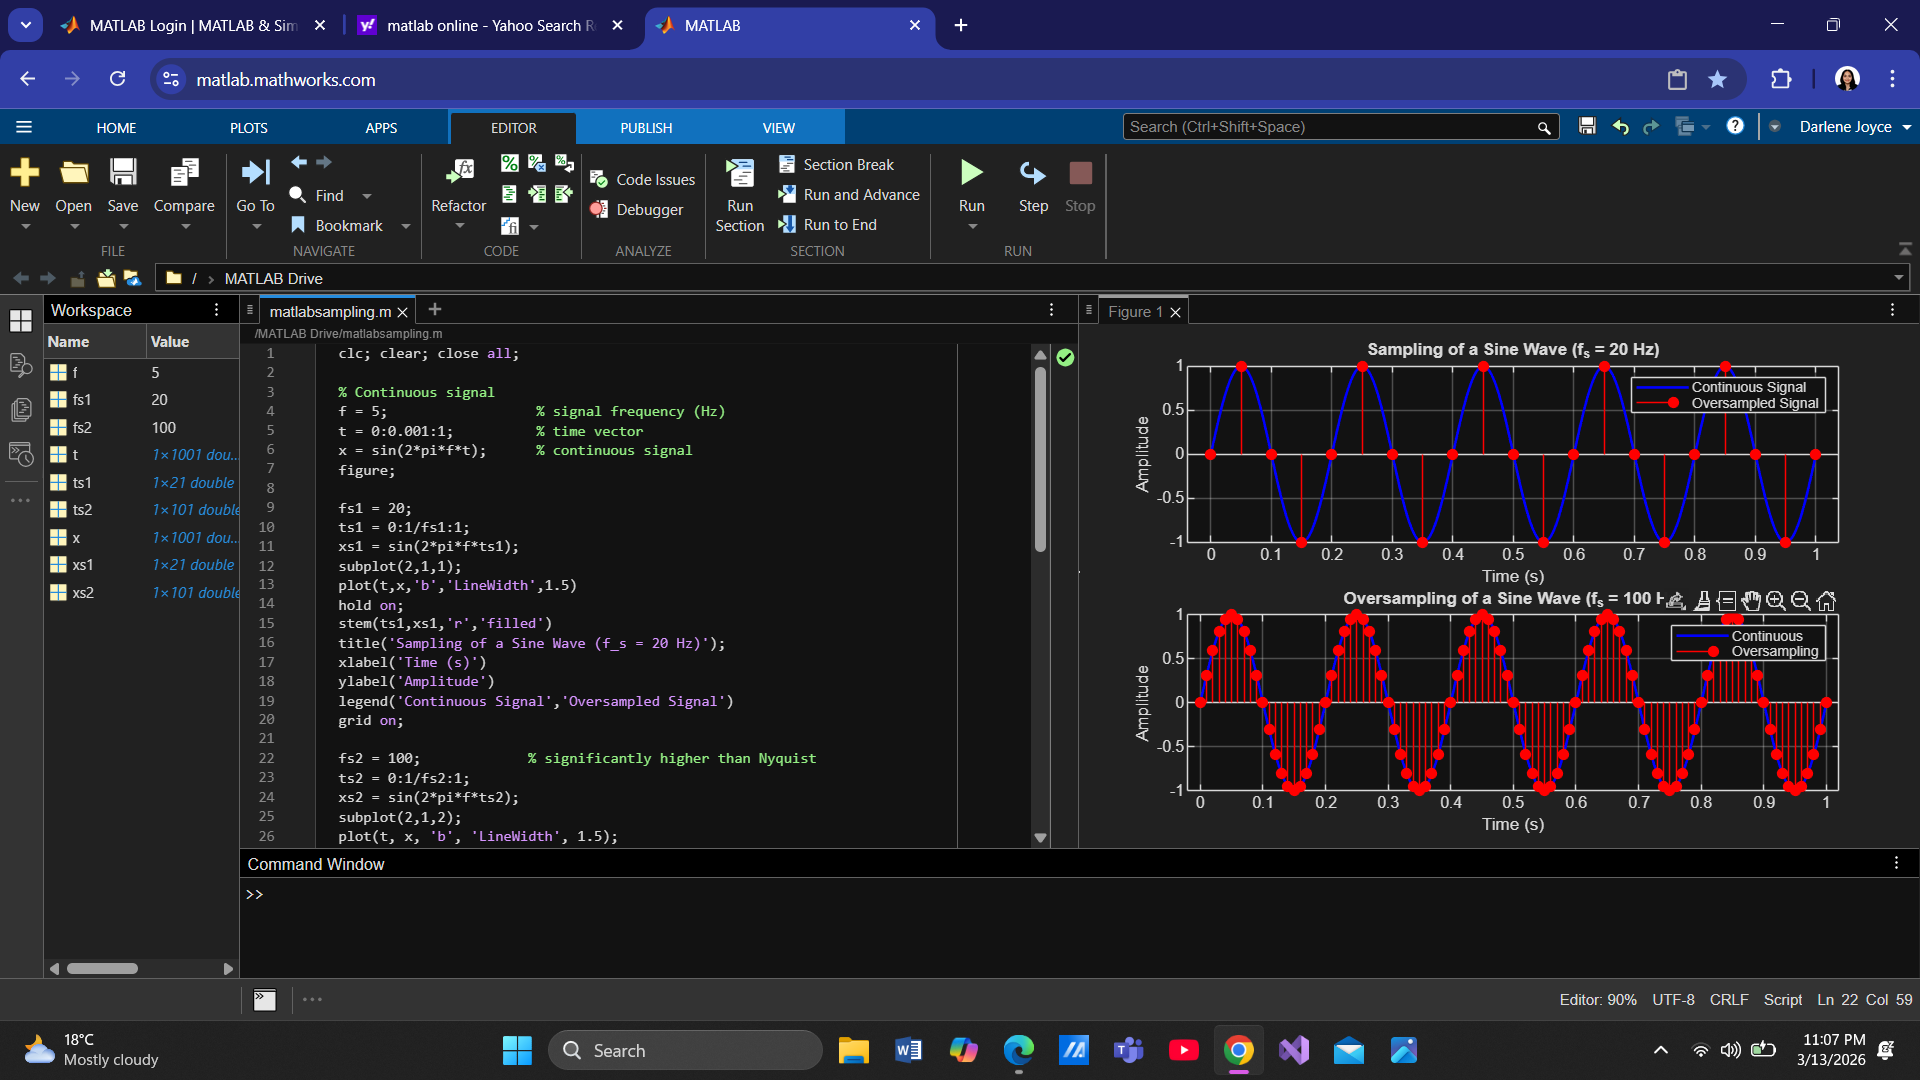Open the Debugger tool
The image size is (1920, 1080).
(649, 210)
